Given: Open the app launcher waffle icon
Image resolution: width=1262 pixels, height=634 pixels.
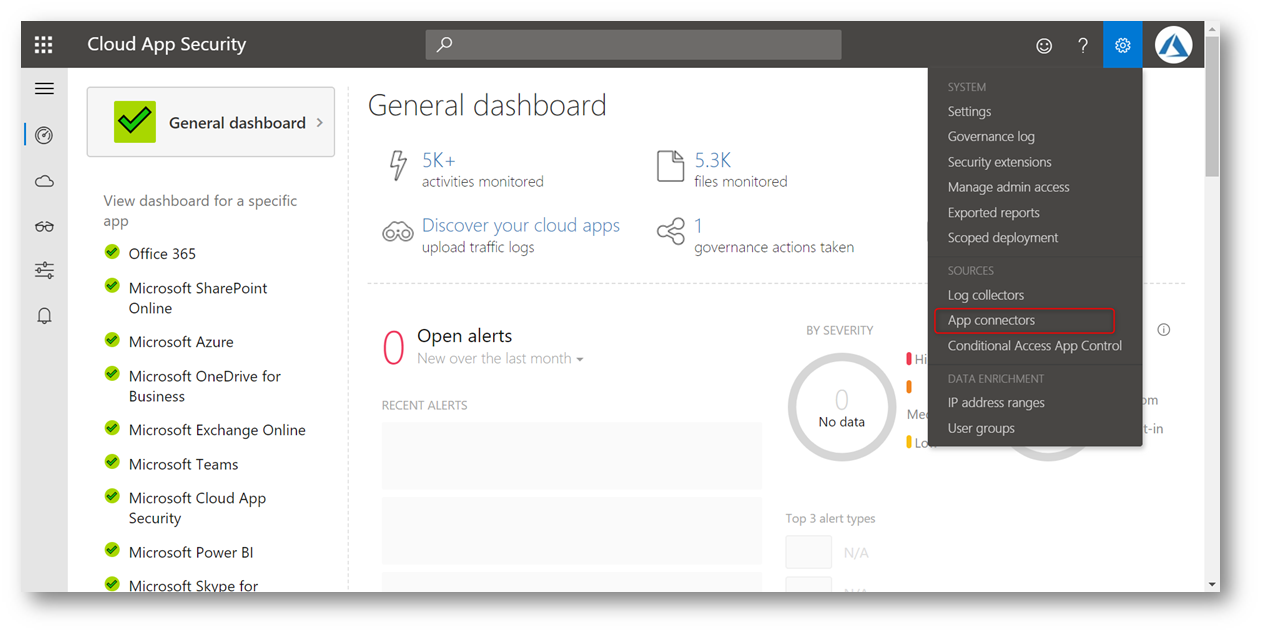Looking at the screenshot, I should click(x=43, y=45).
